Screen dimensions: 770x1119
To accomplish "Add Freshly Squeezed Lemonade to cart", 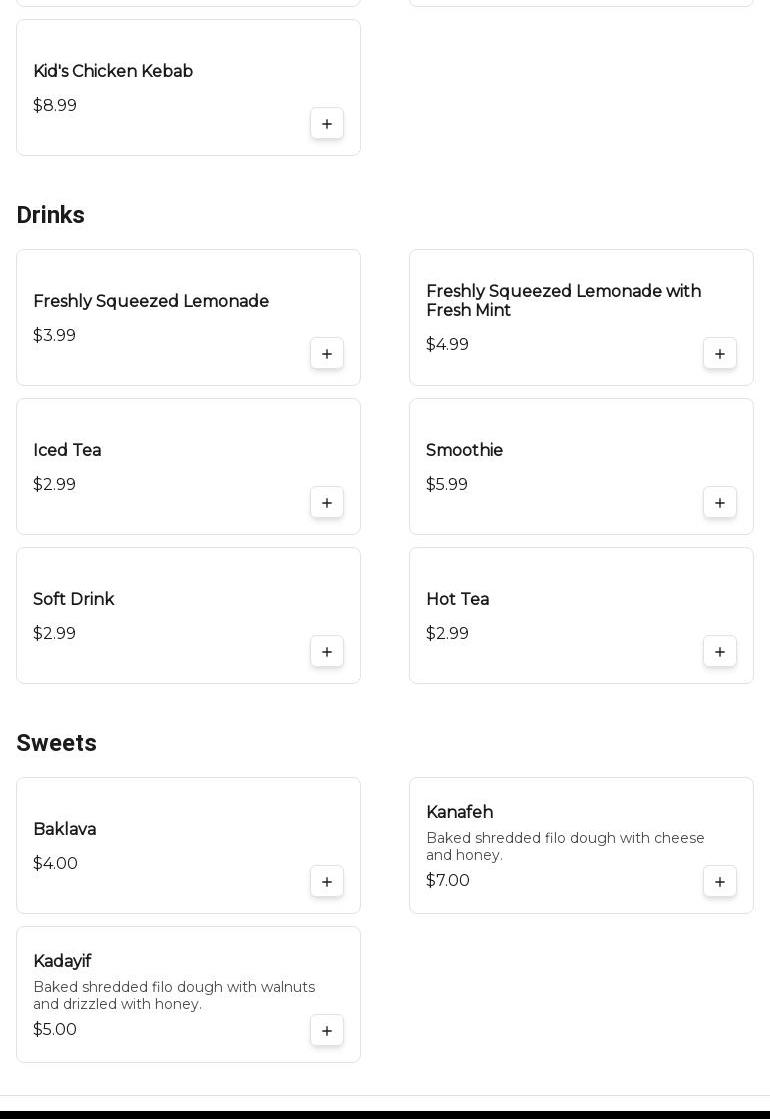I will pos(327,354).
